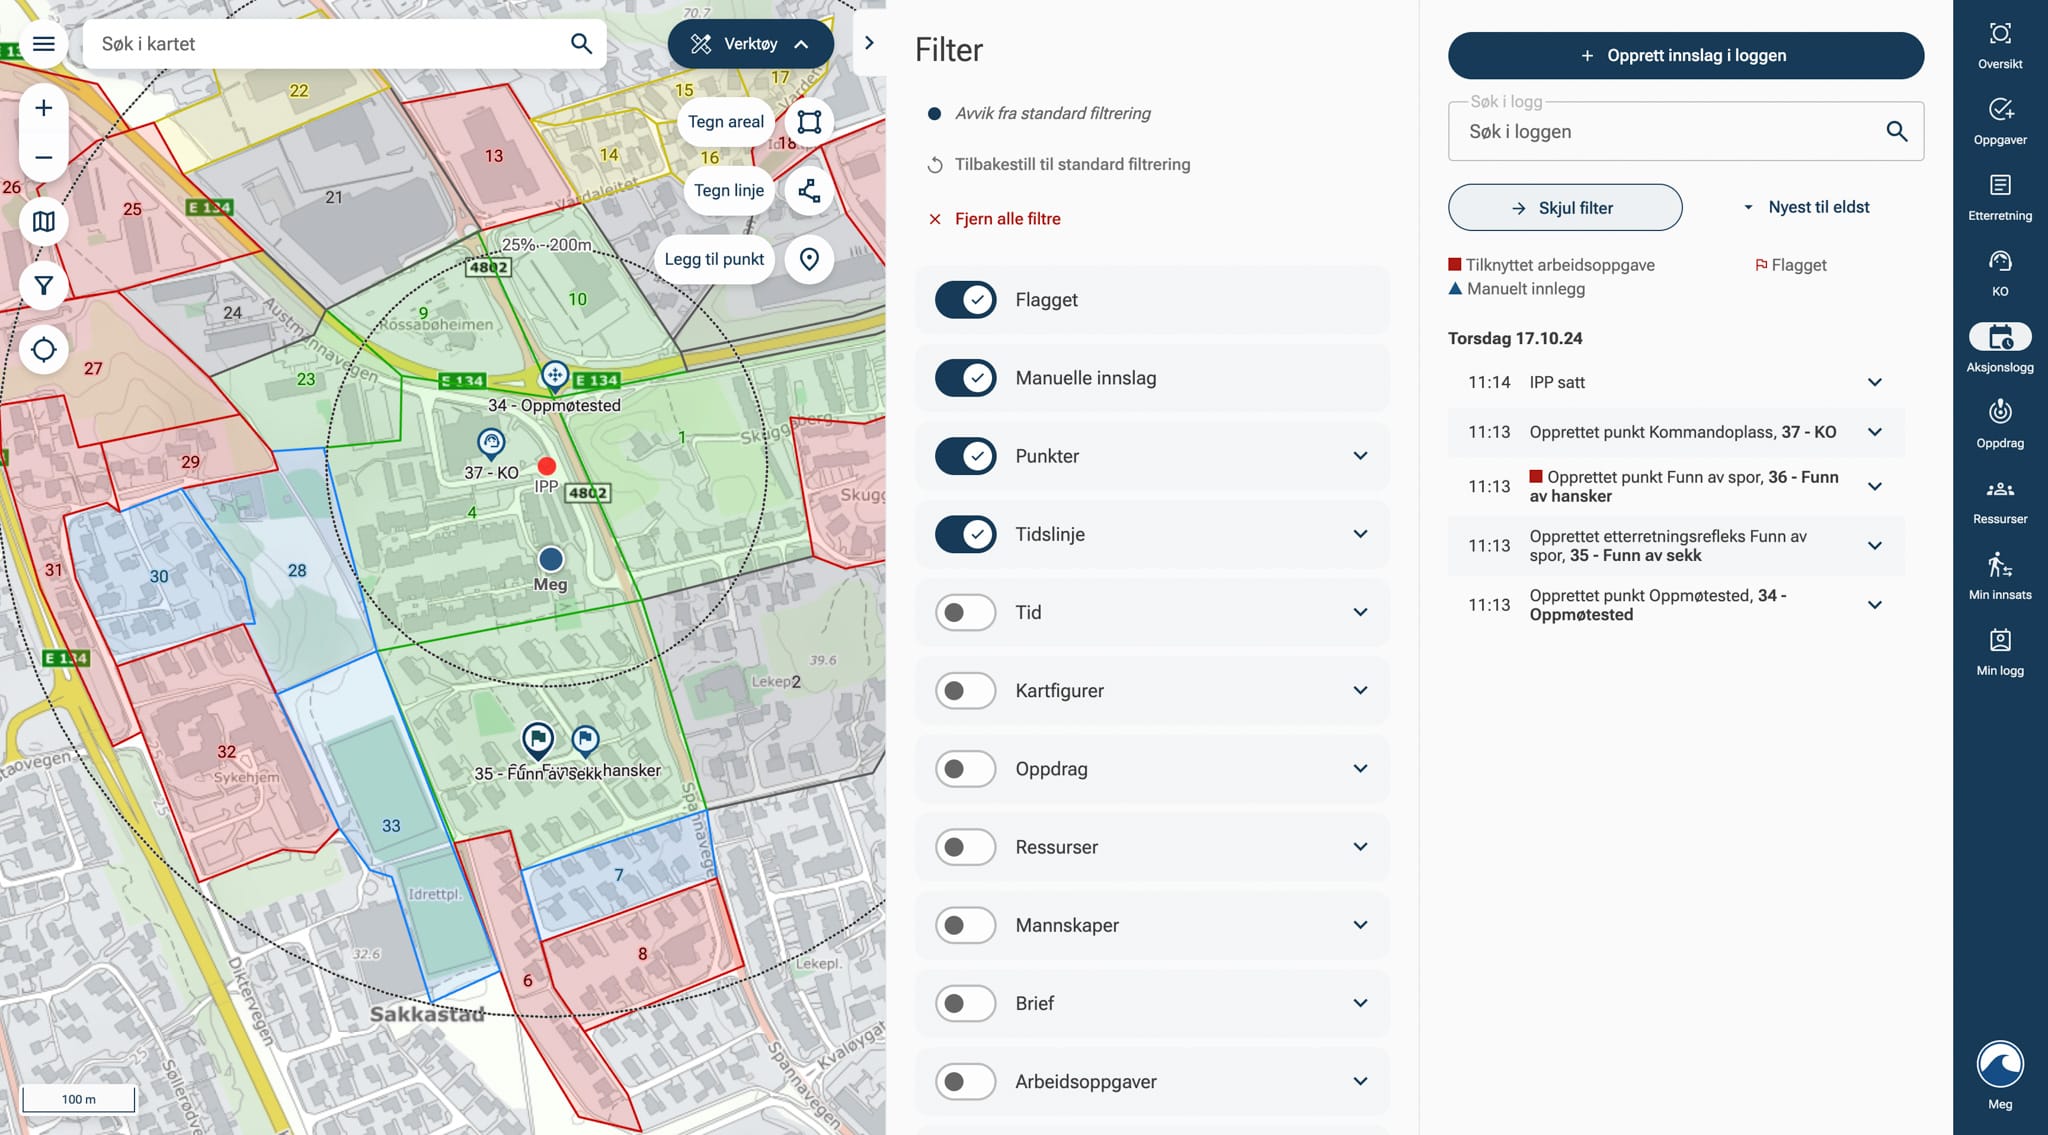
Task: Expand the IPP satt log entry
Action: [x=1874, y=382]
